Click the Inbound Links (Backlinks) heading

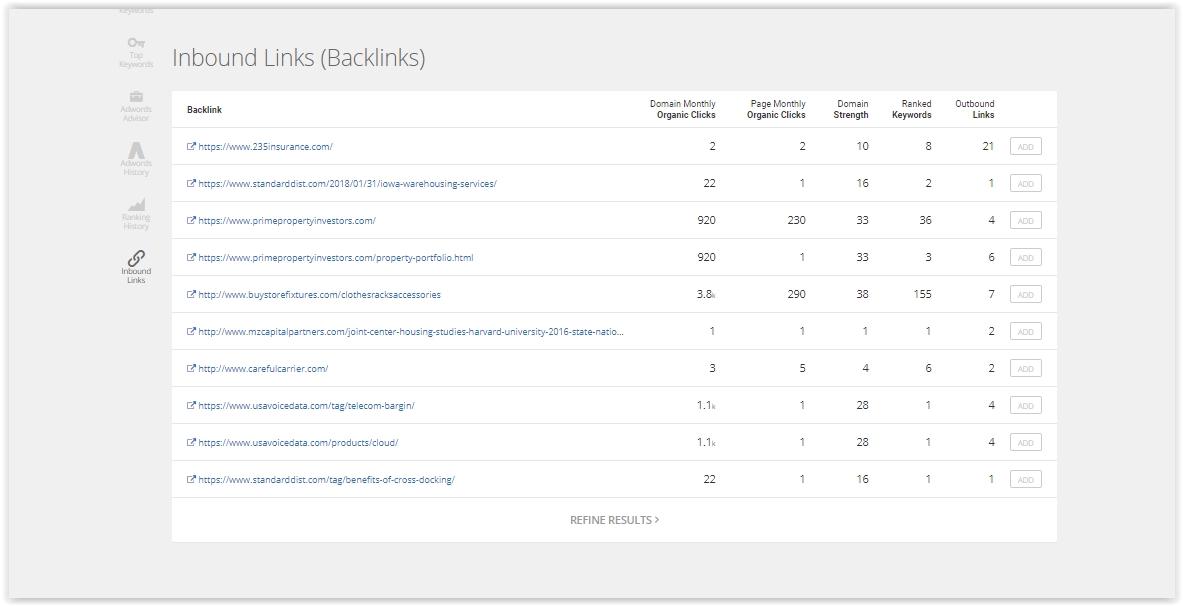pyautogui.click(x=299, y=58)
